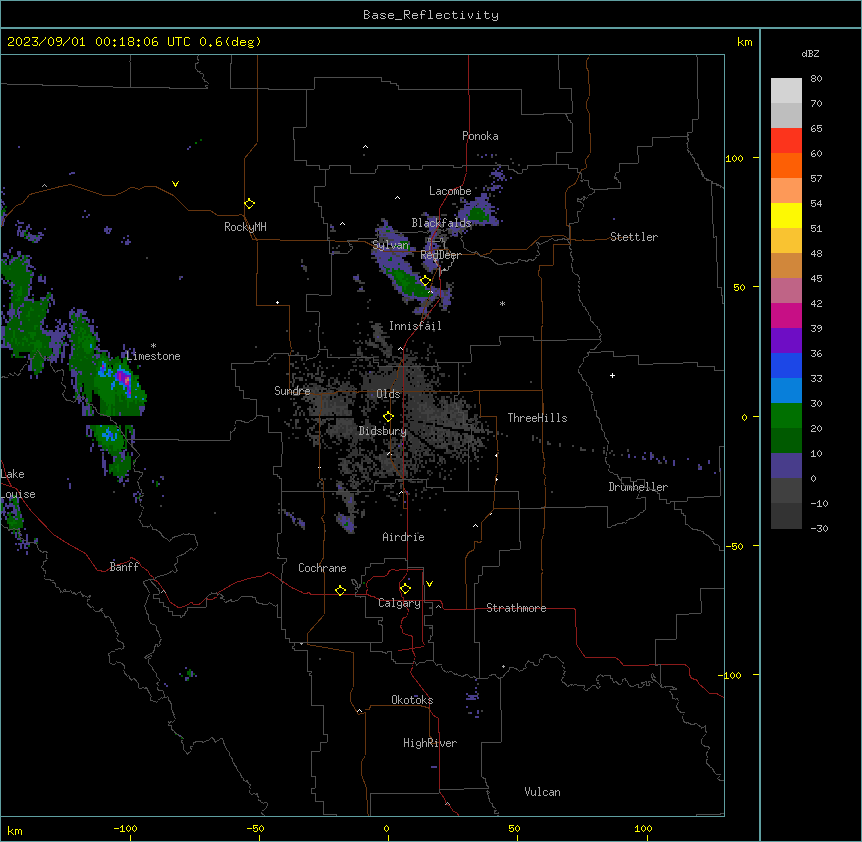Click the Base_Reflectivity title text

(x=431, y=15)
